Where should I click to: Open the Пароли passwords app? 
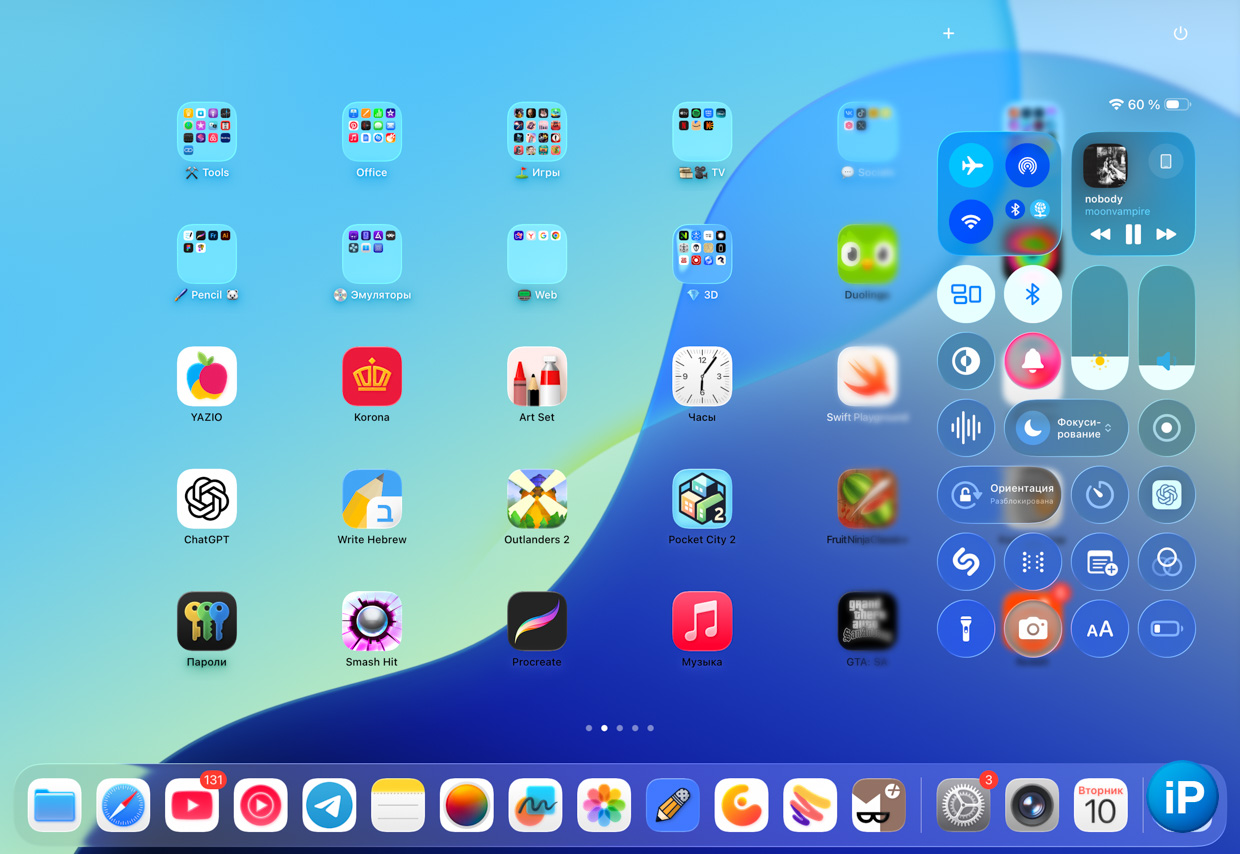pyautogui.click(x=207, y=621)
